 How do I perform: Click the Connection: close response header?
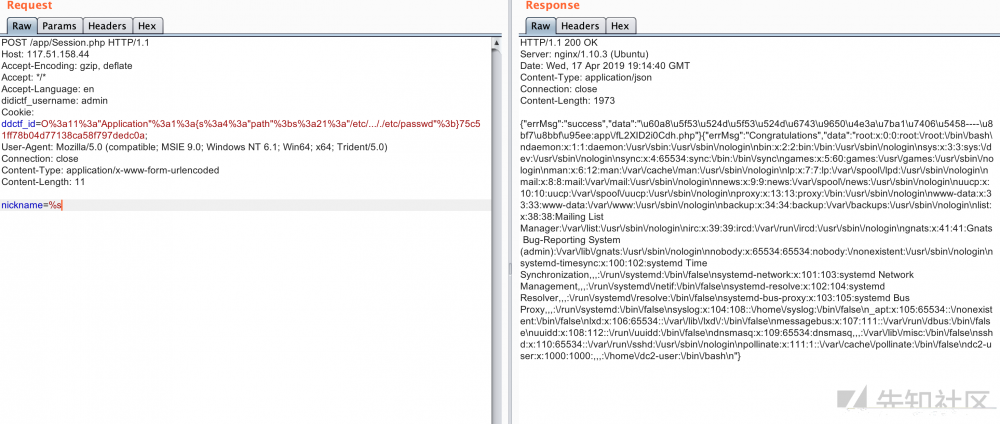559,89
